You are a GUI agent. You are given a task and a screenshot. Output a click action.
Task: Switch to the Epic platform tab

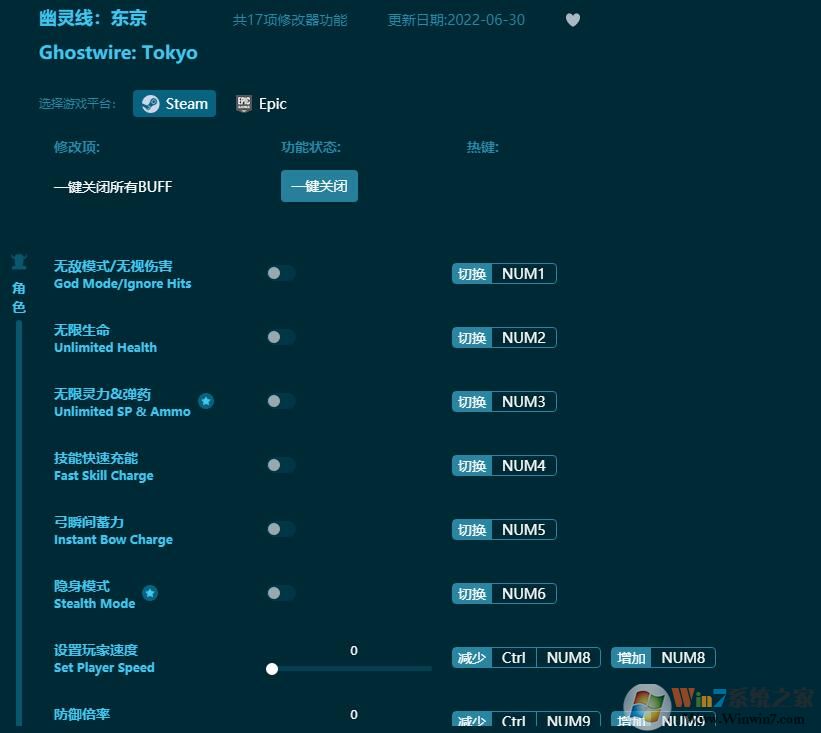click(x=261, y=103)
